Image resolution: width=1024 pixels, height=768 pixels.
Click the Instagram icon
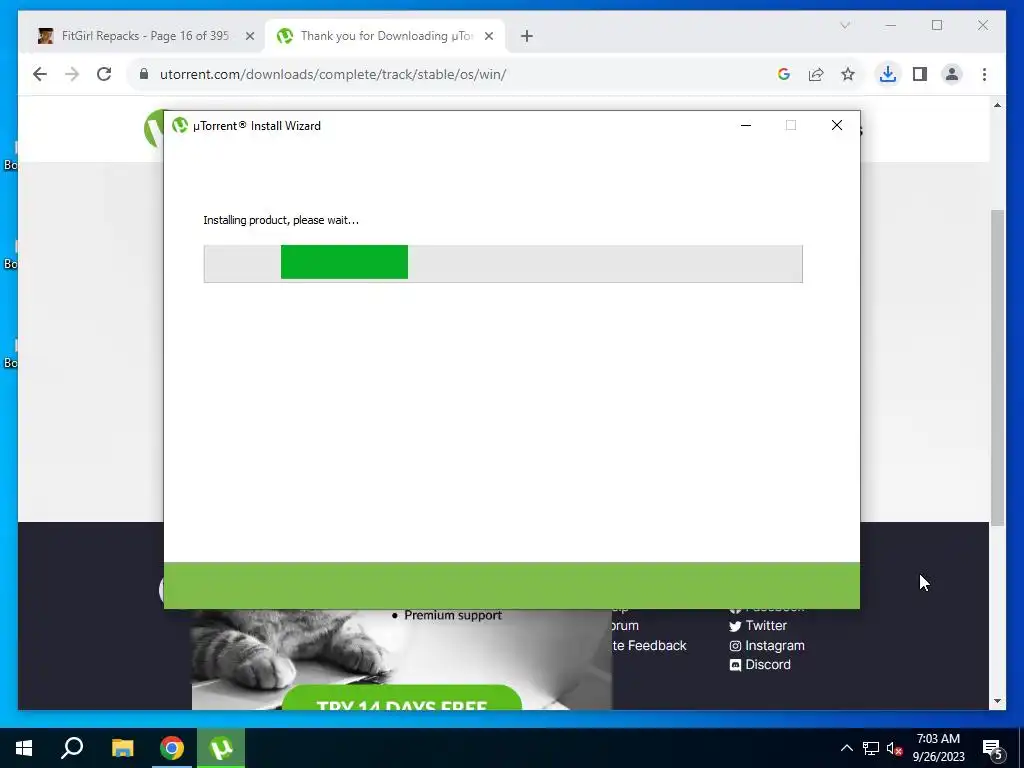coord(735,646)
